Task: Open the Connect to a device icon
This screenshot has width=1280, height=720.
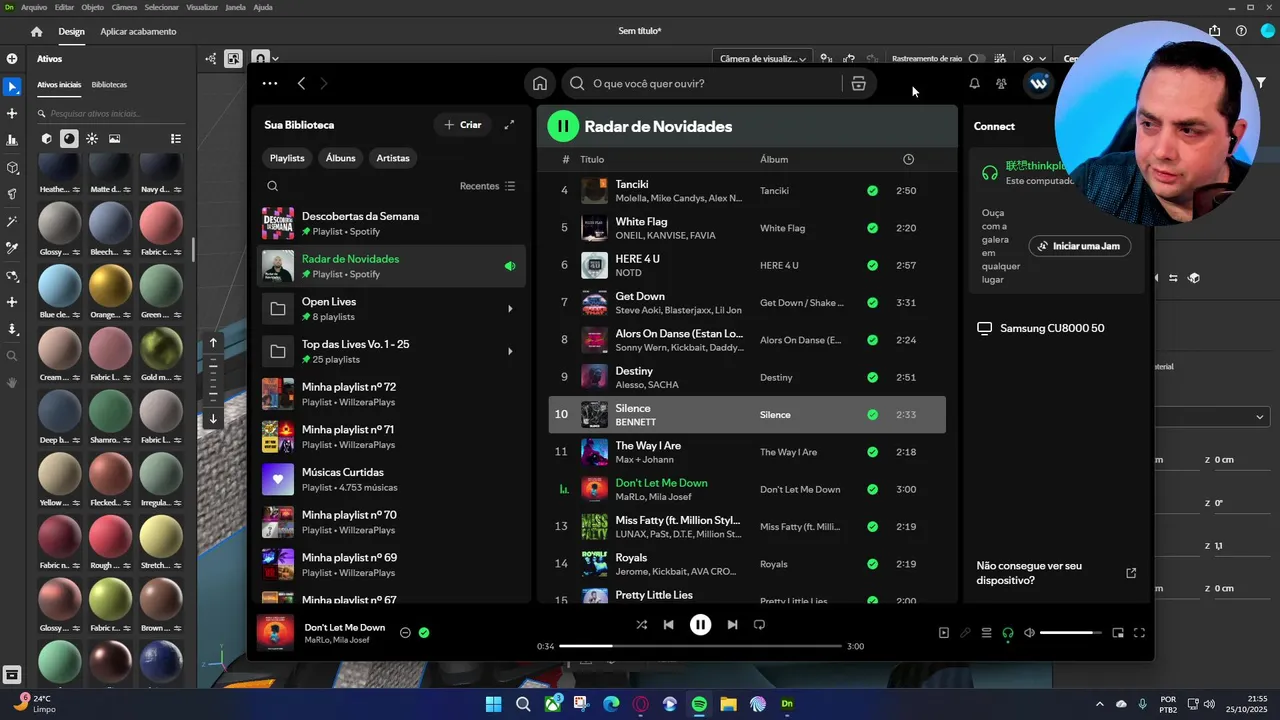Action: coord(1007,633)
